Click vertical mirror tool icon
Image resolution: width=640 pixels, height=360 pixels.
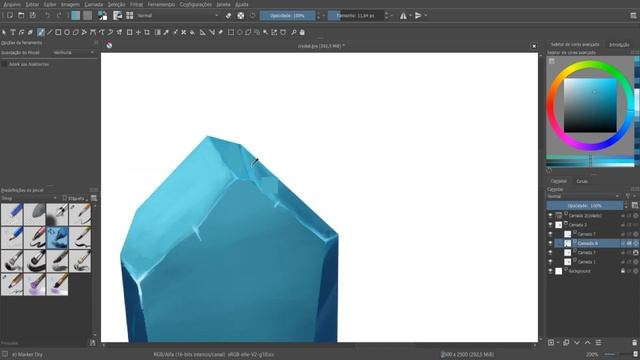tap(418, 16)
